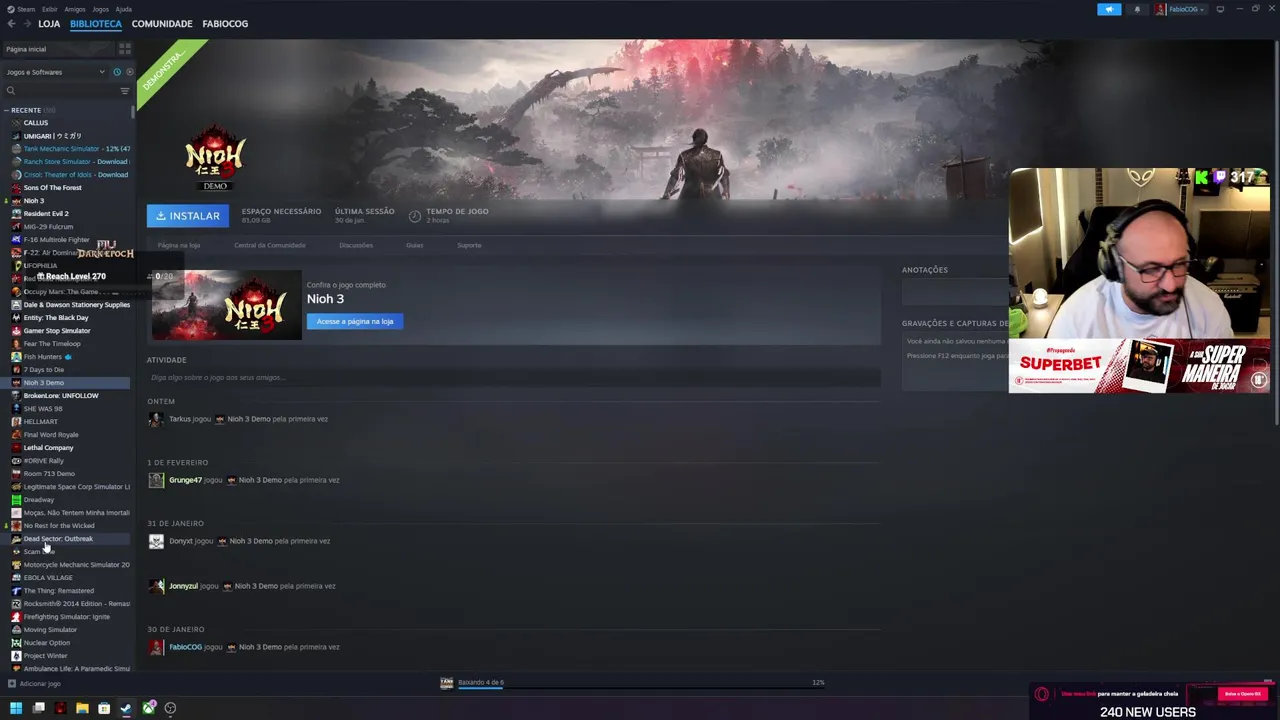This screenshot has width=1280, height=720.
Task: Select Nuclear Option in the list
Action: [x=46, y=643]
